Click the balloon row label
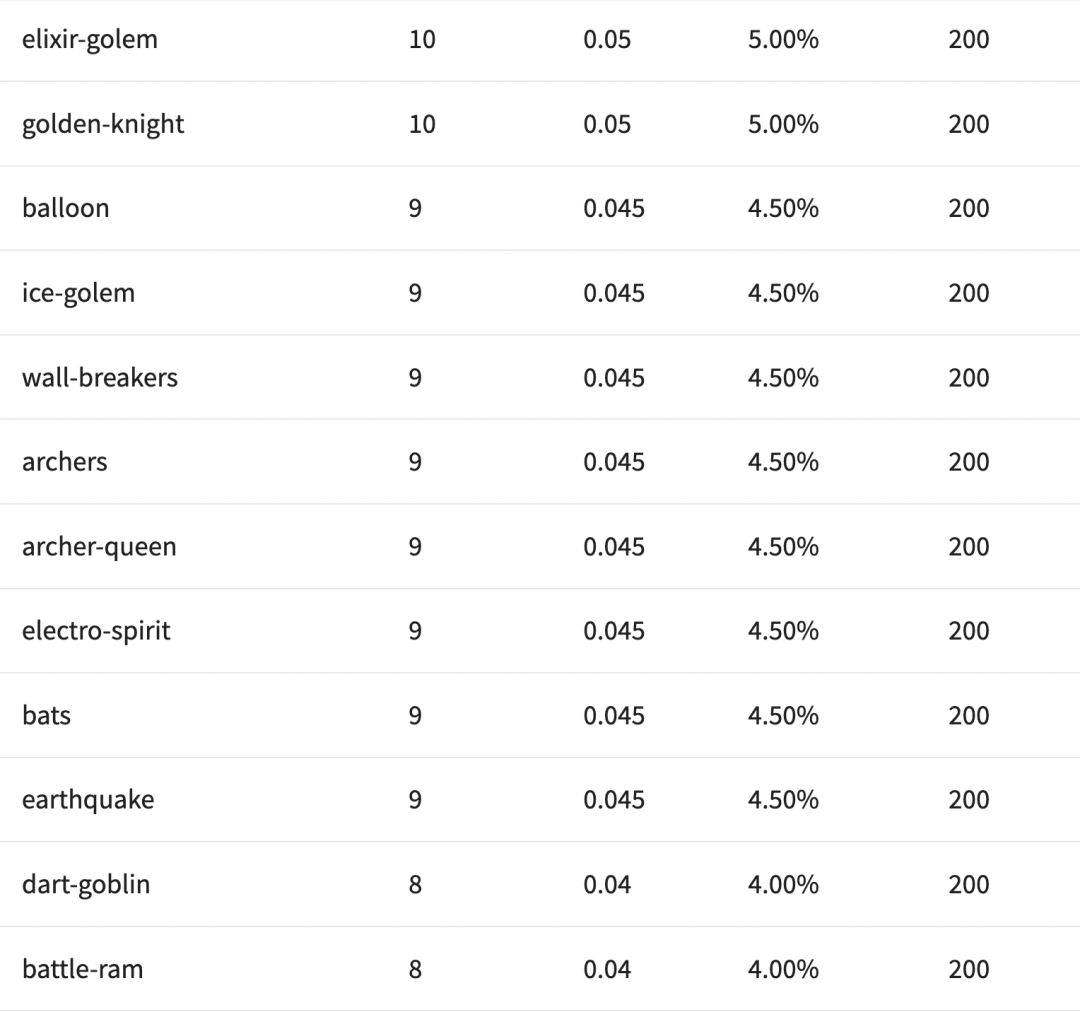The width and height of the screenshot is (1080, 1012). click(66, 208)
